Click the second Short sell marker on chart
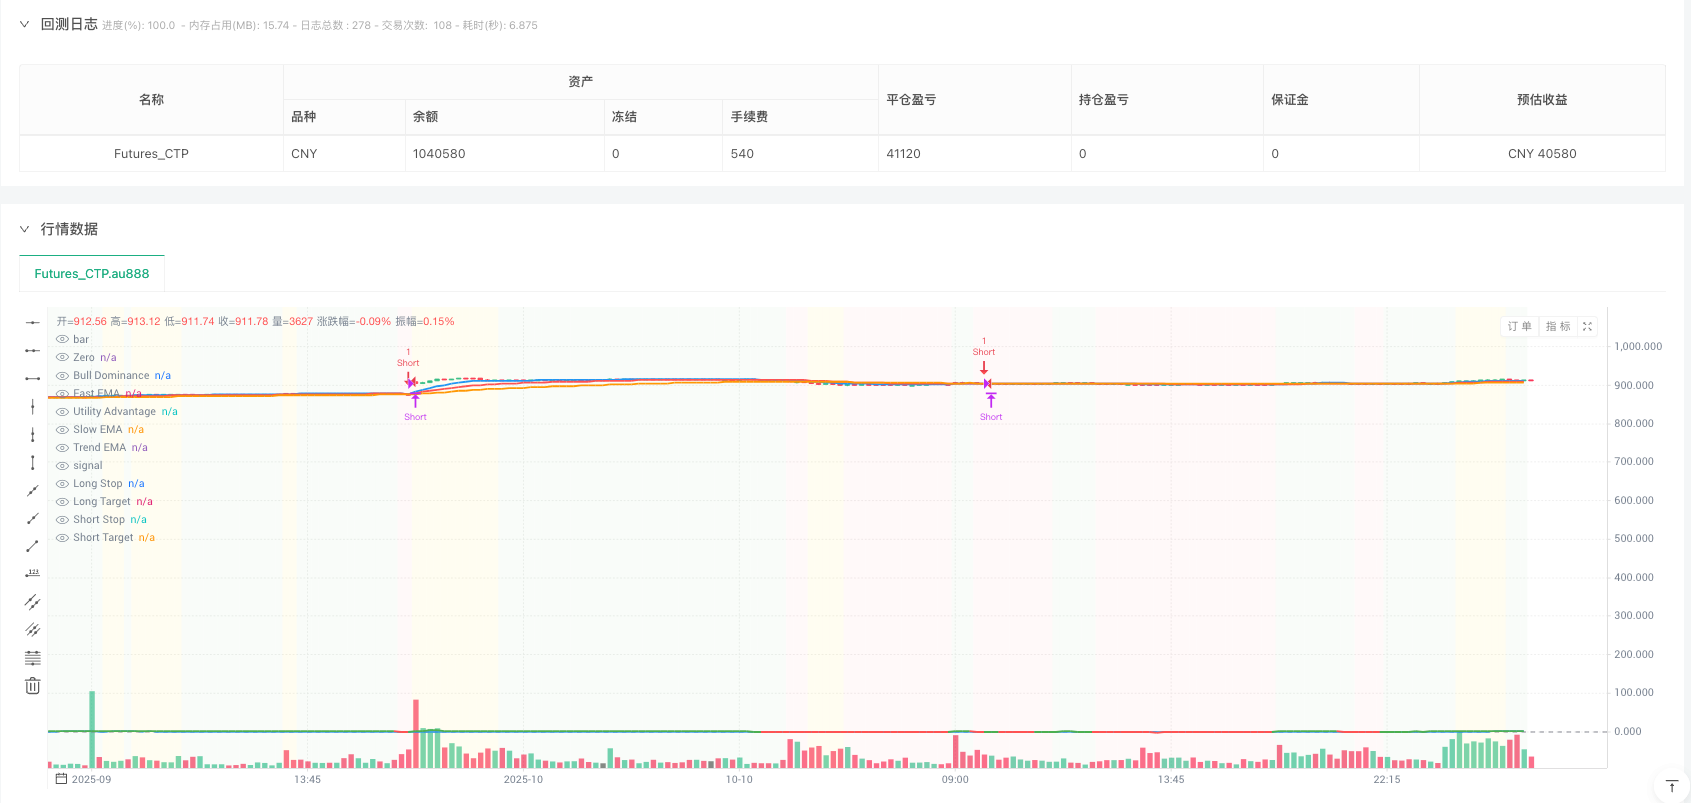Viewport: 1691px width, 803px height. click(985, 367)
